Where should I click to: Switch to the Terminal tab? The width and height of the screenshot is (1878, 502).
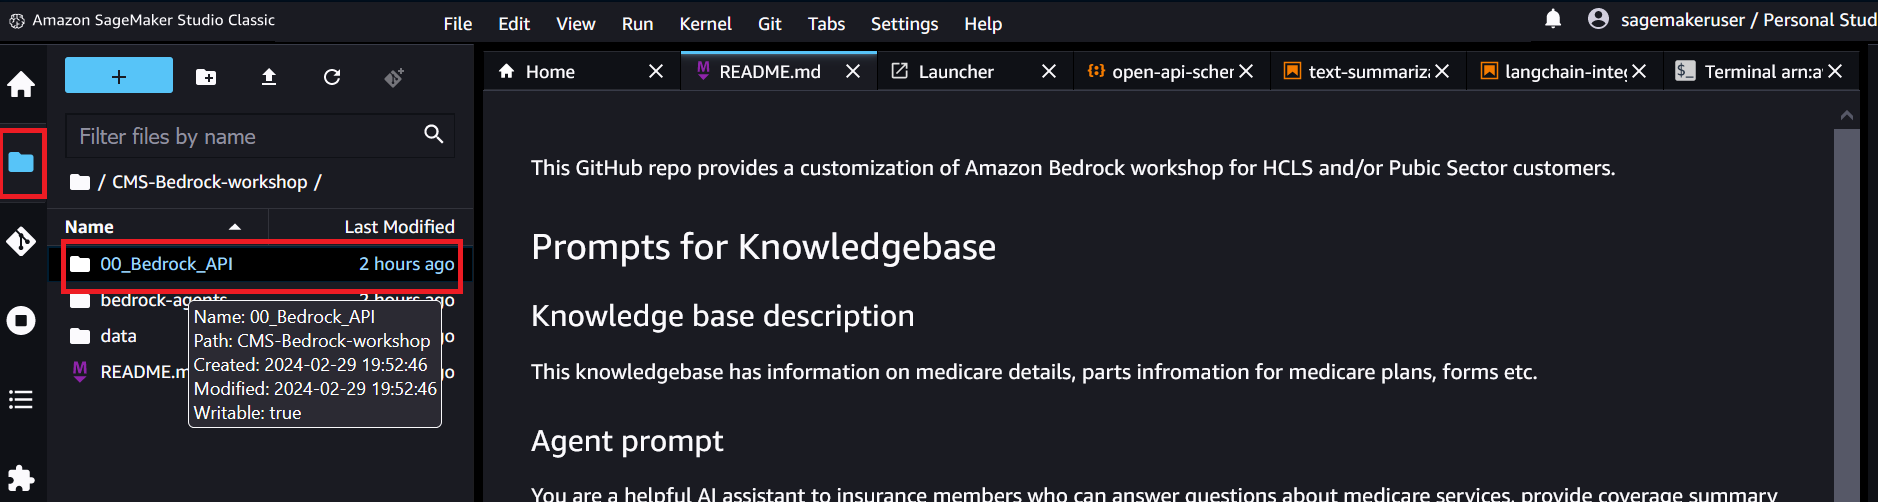tap(1761, 71)
